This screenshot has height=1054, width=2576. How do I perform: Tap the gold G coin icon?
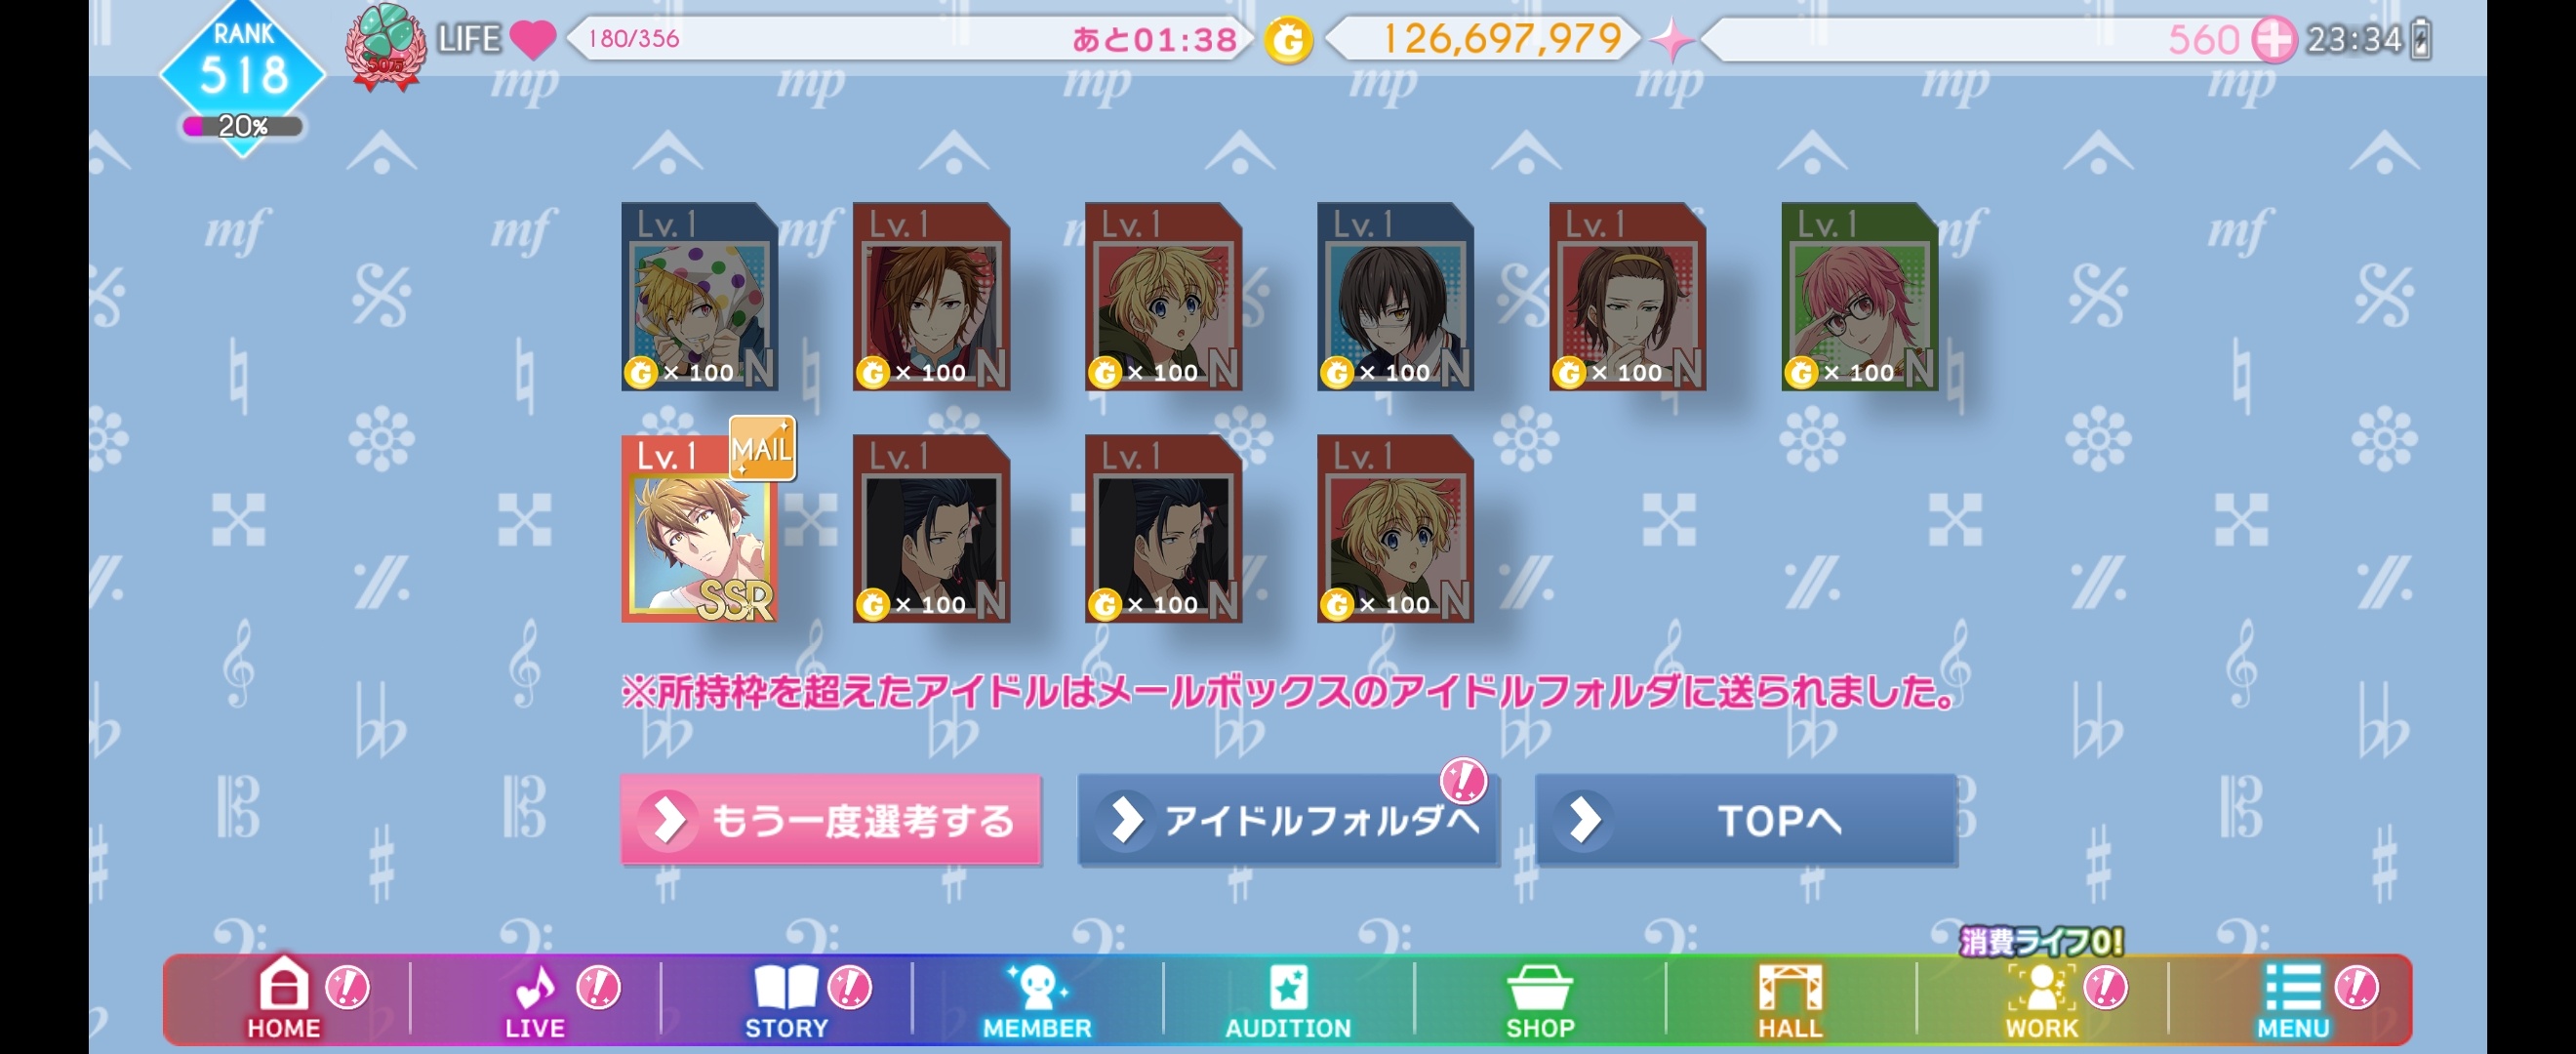[1289, 41]
